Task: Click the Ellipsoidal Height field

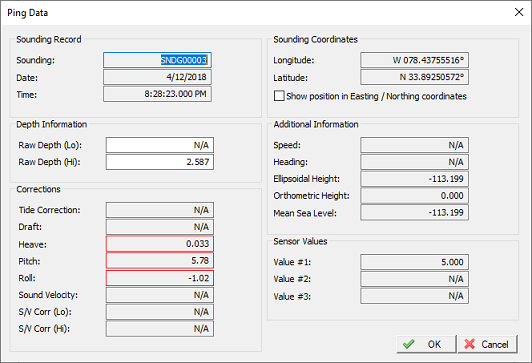Action: point(414,179)
